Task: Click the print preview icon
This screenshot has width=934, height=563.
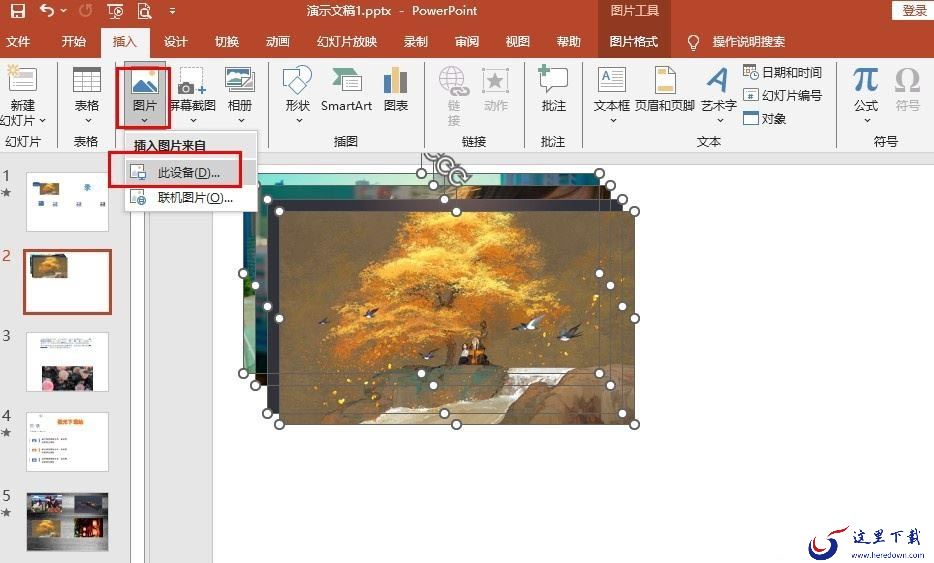Action: (x=144, y=11)
